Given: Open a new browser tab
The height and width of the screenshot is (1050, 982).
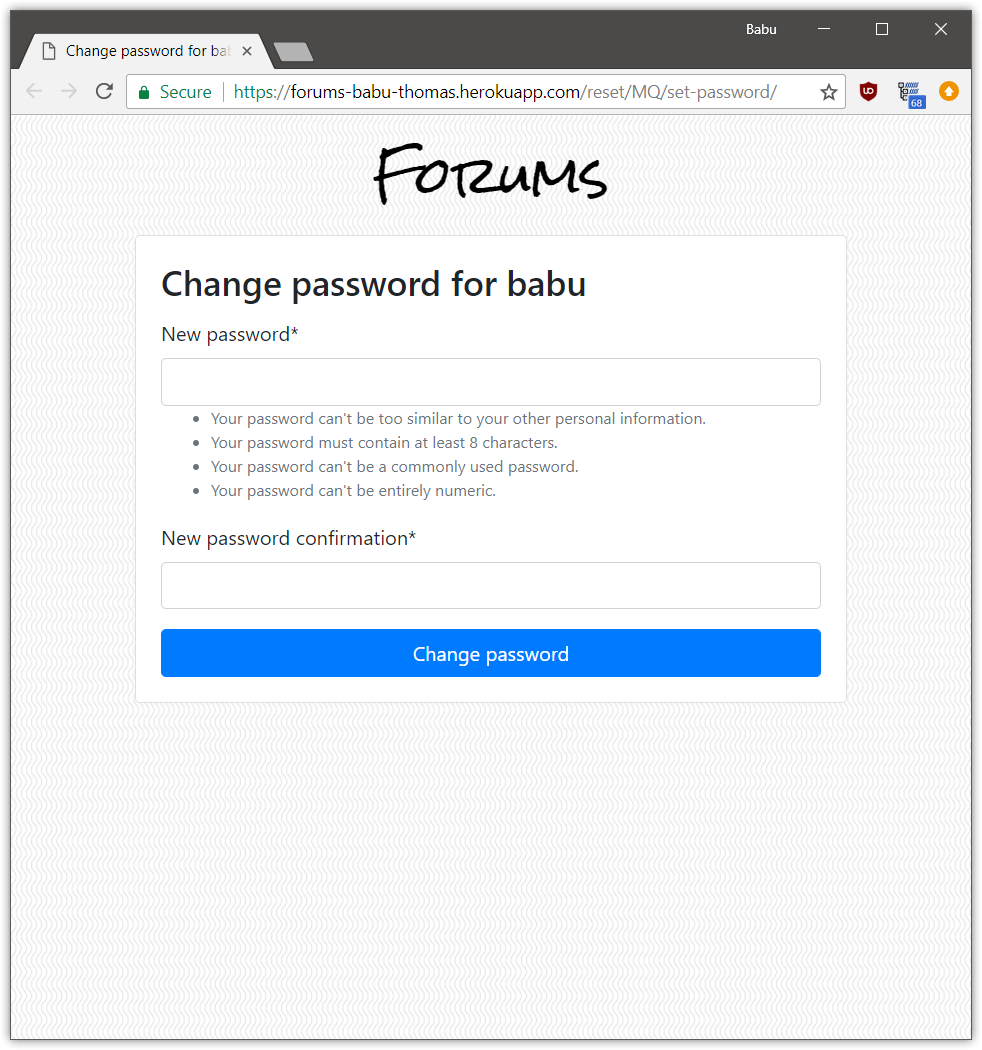Looking at the screenshot, I should 293,52.
